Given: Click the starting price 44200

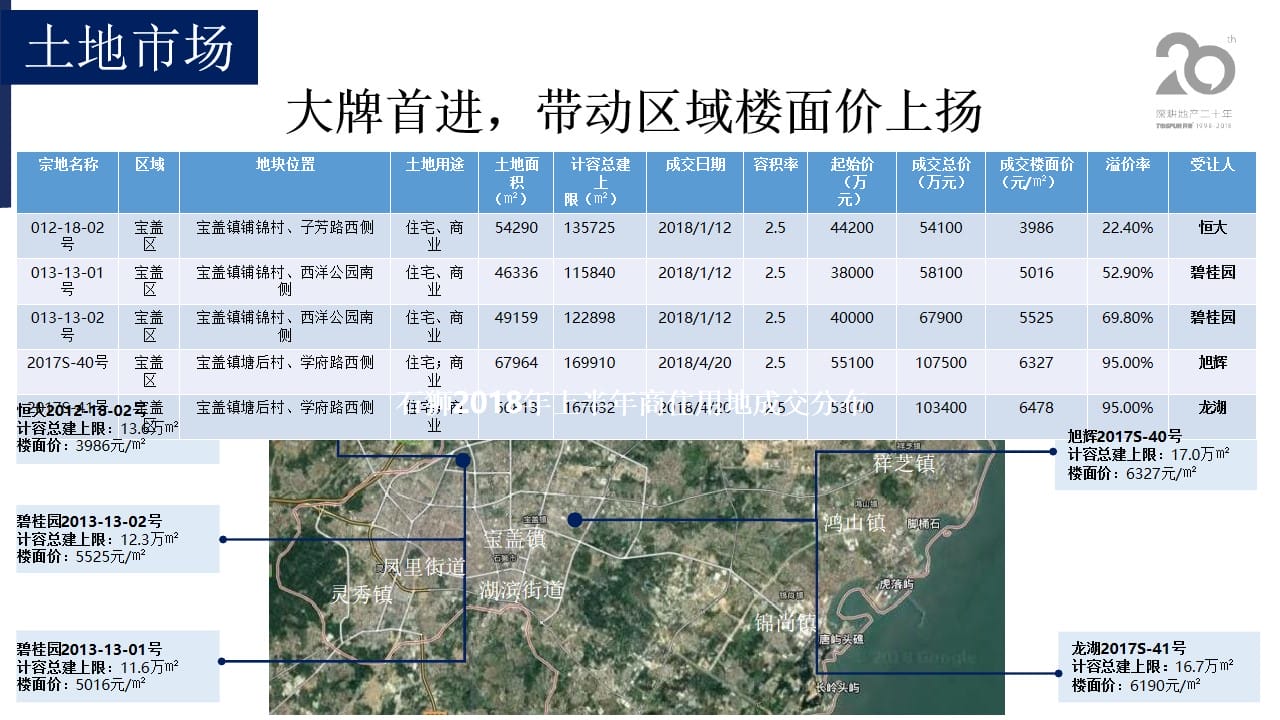Looking at the screenshot, I should click(x=851, y=227).
